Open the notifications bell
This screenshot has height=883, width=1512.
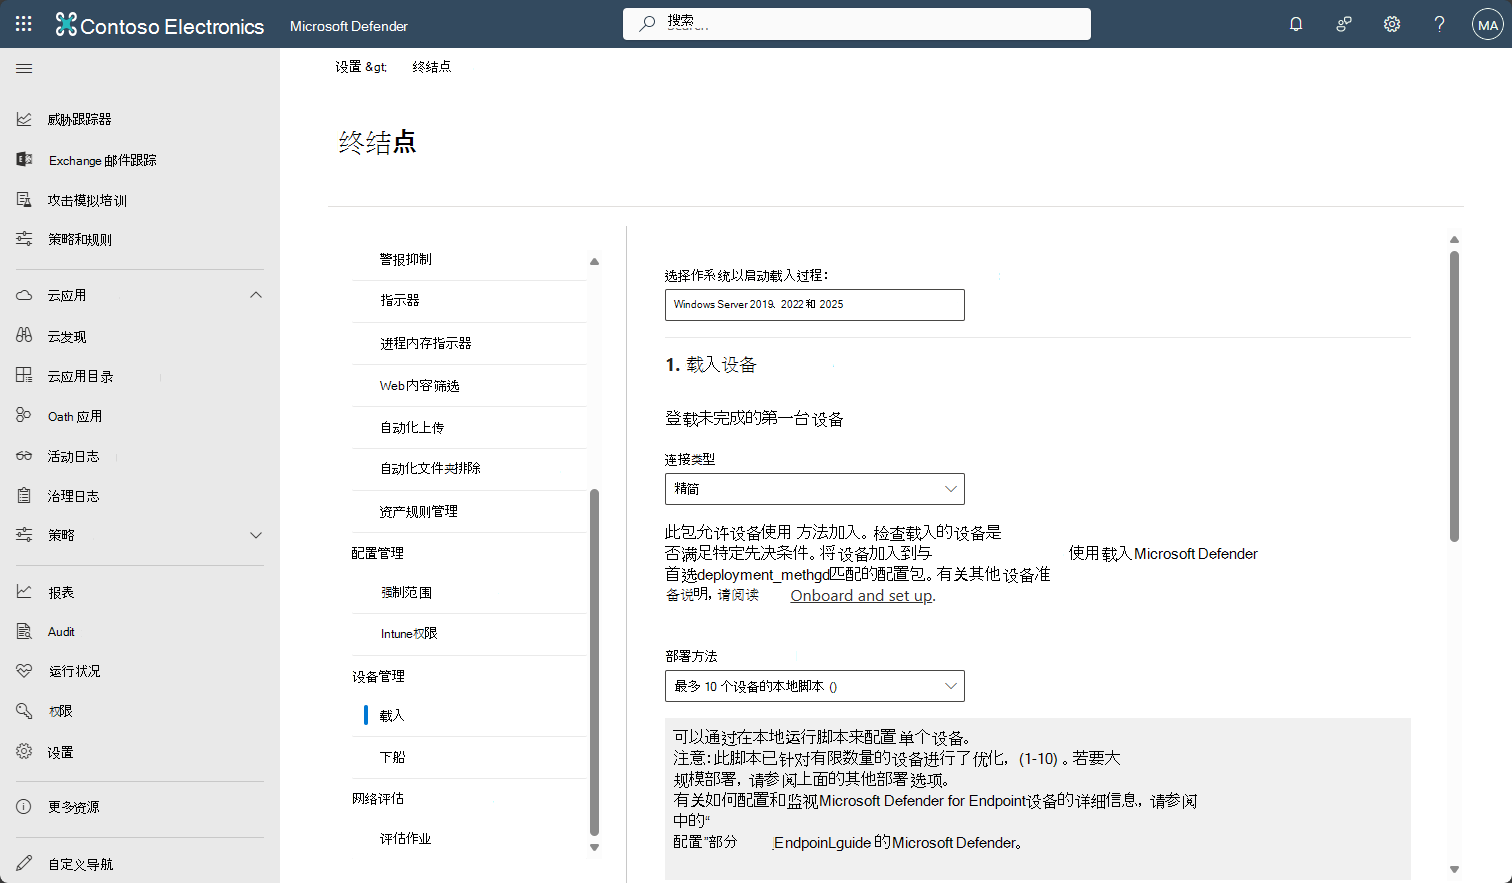1295,23
